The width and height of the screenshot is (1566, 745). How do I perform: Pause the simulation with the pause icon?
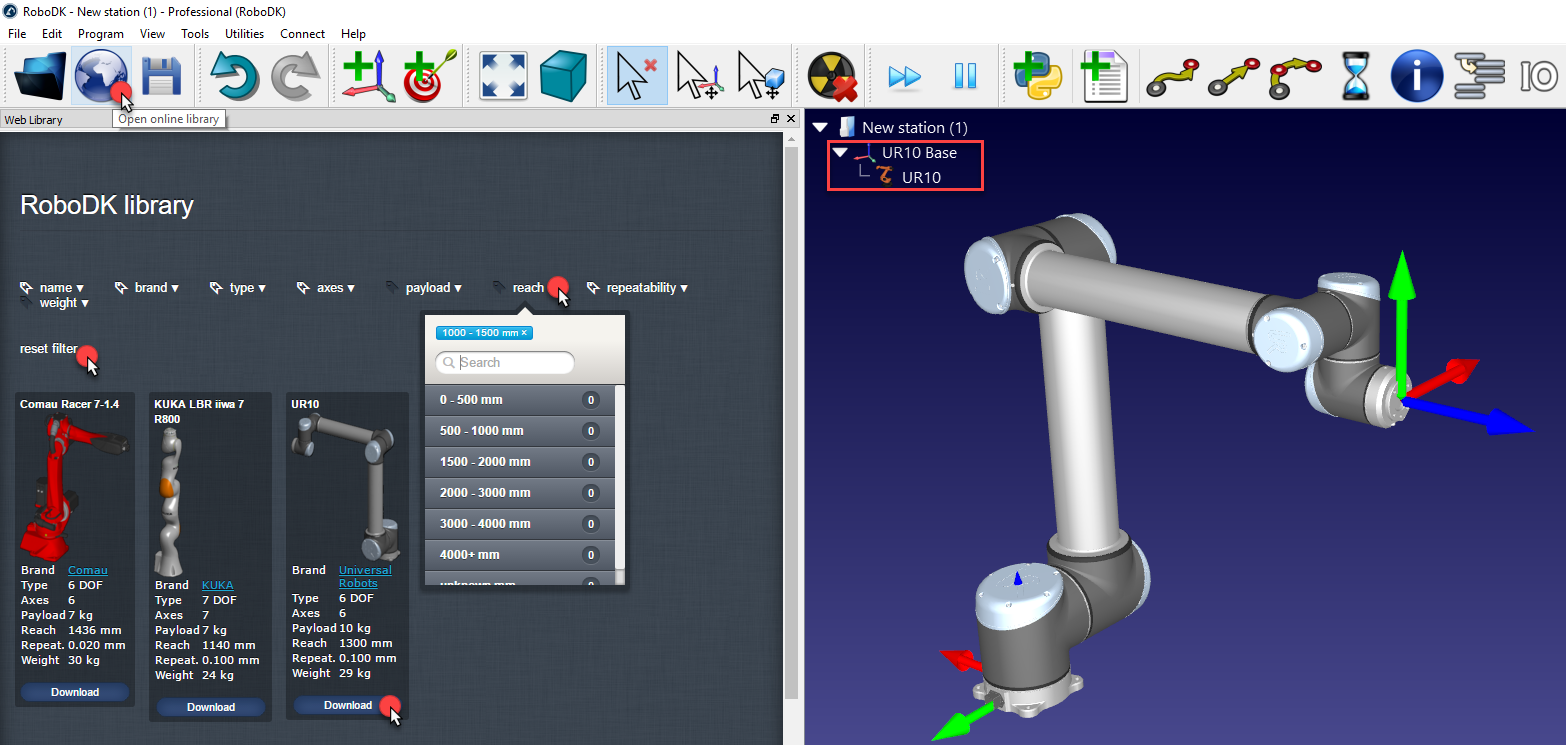[x=965, y=75]
